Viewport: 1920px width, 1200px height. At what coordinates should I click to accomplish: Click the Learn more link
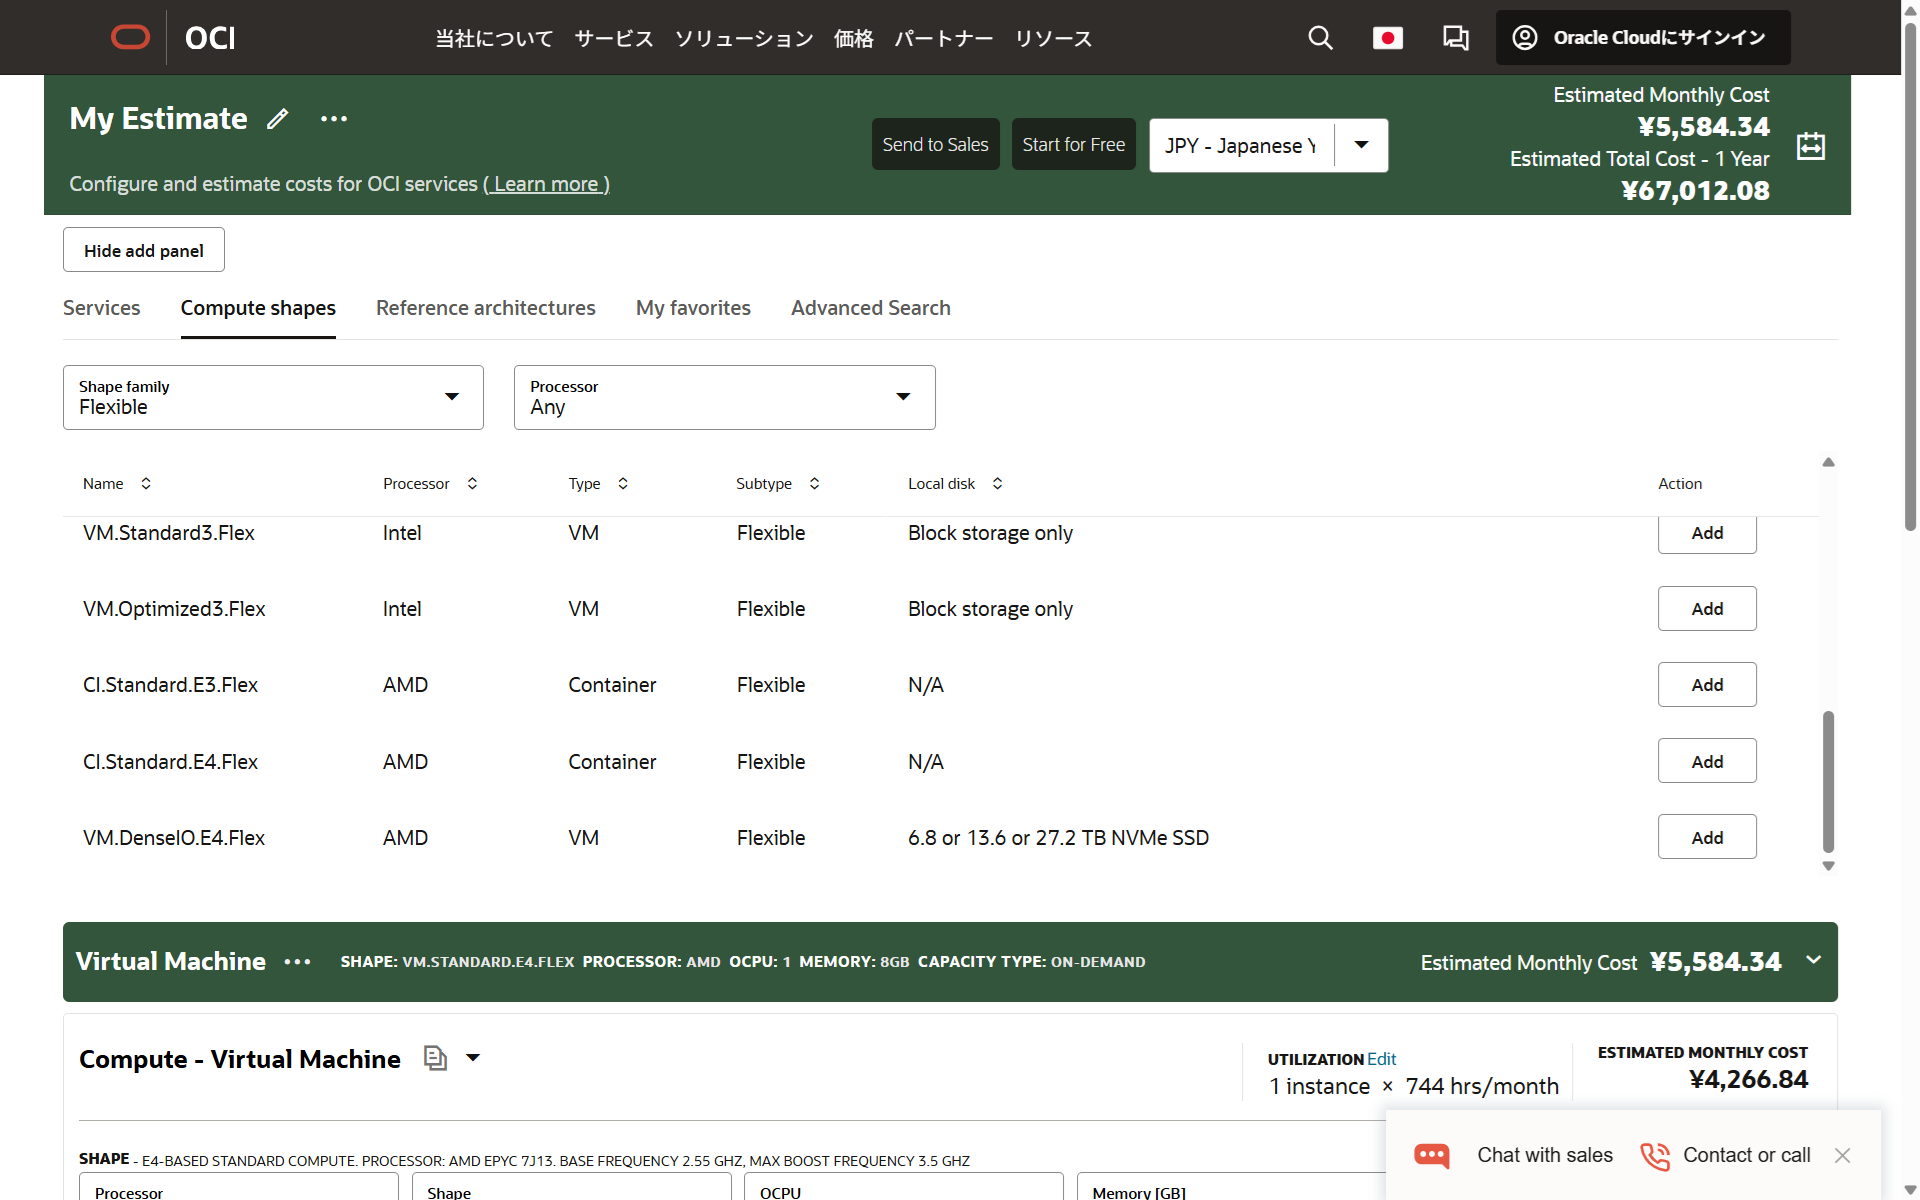point(546,184)
